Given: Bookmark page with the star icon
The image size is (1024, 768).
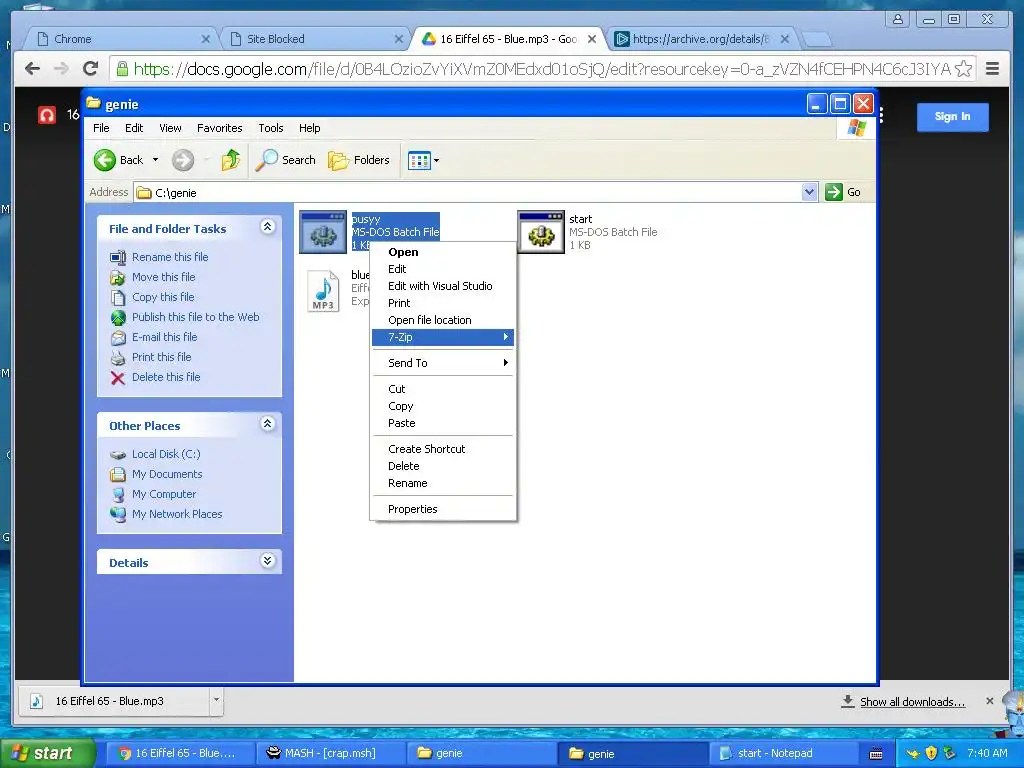Looking at the screenshot, I should pyautogui.click(x=963, y=69).
